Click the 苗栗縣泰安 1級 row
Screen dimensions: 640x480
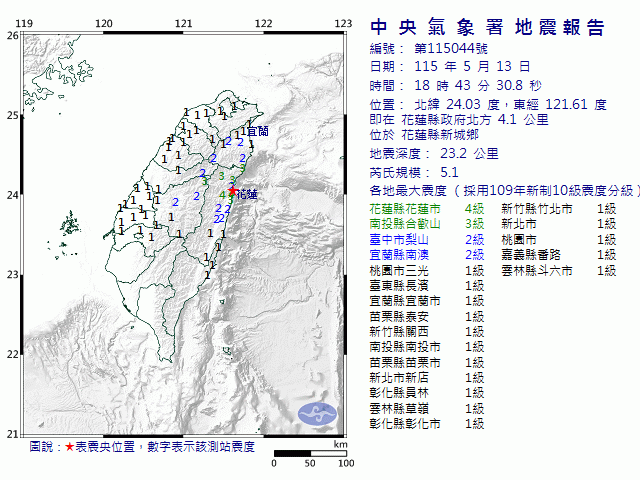(x=427, y=317)
